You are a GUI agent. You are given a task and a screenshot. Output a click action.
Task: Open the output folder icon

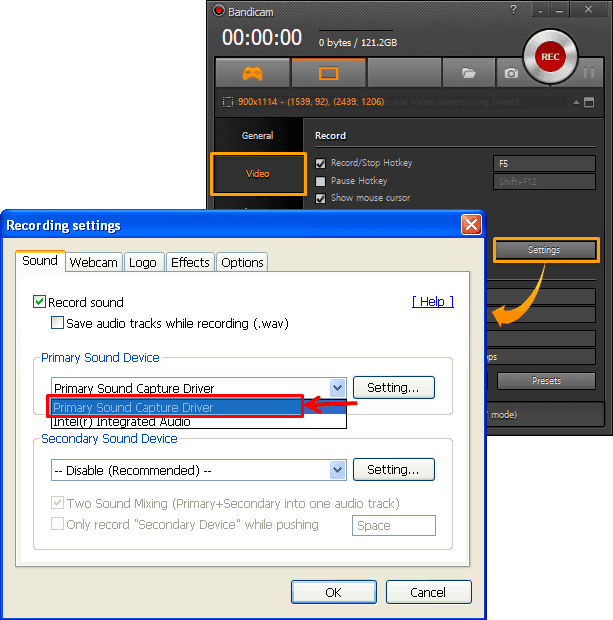[x=468, y=73]
